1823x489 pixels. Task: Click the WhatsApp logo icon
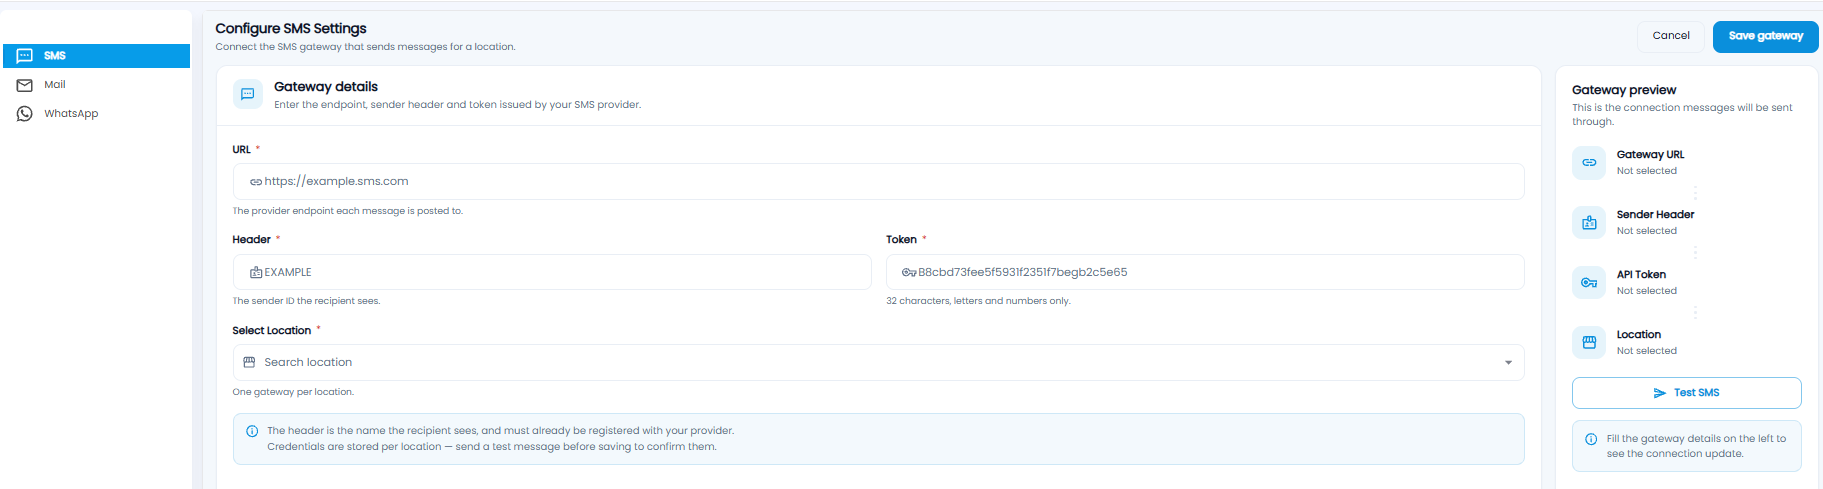pos(25,114)
